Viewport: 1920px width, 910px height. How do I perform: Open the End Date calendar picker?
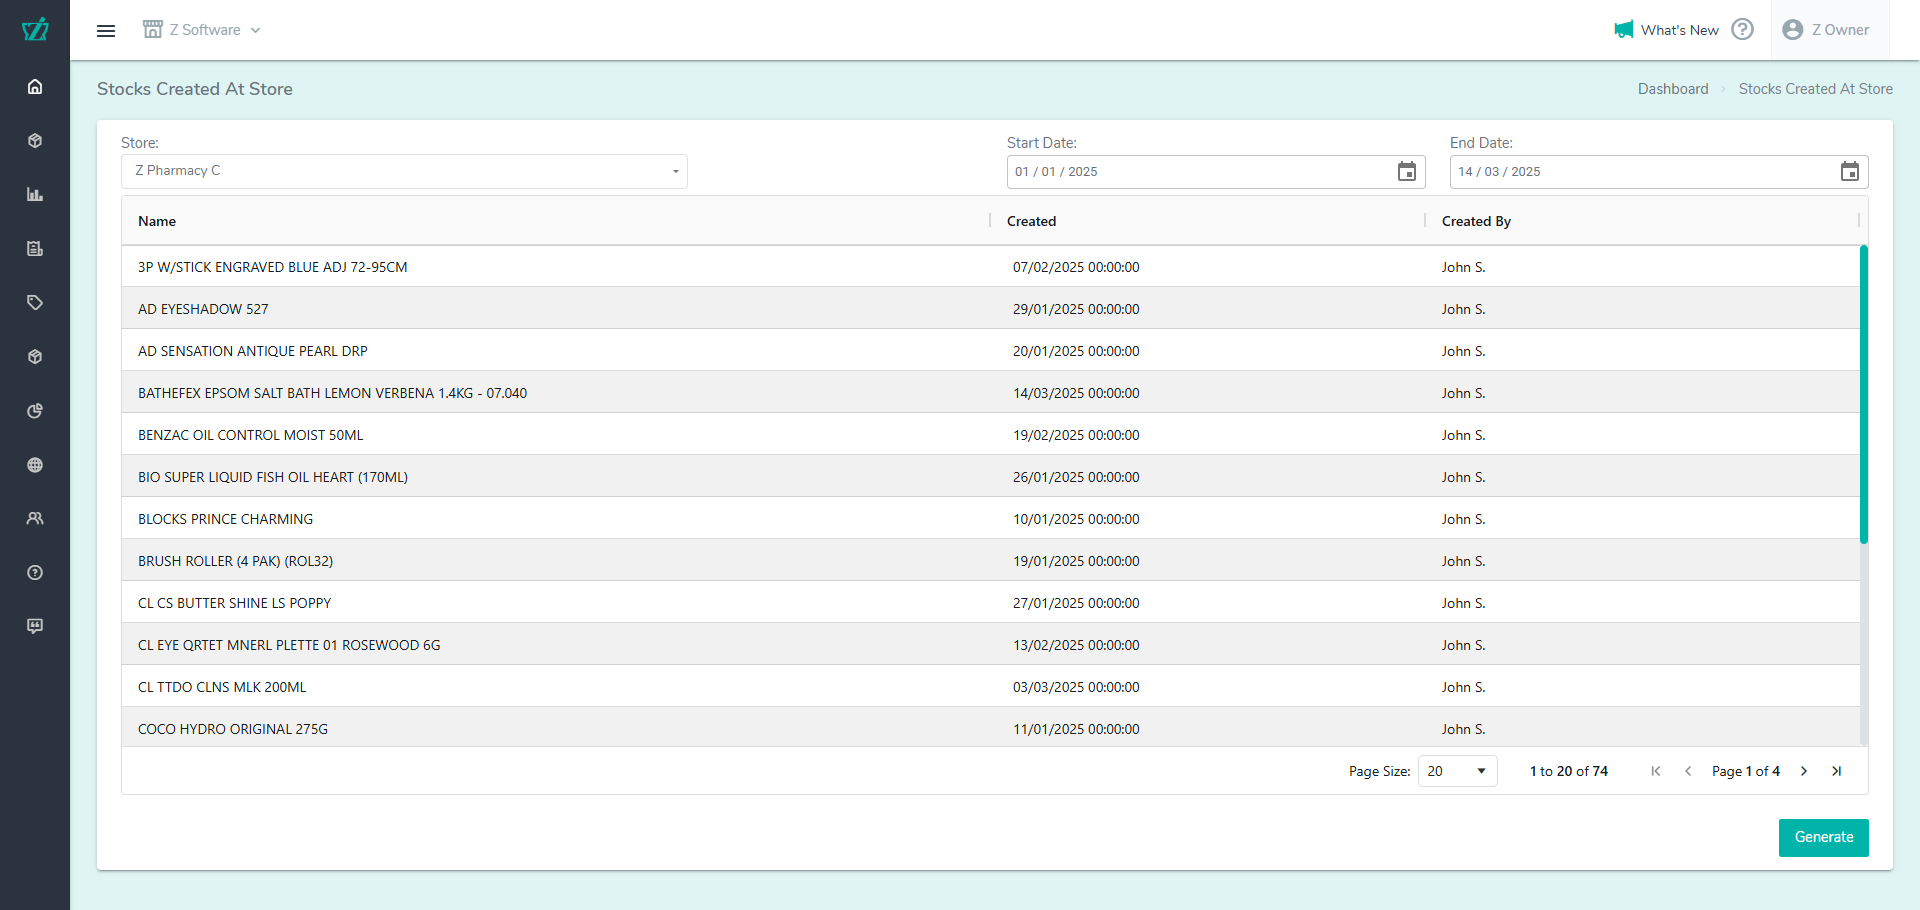click(x=1849, y=172)
